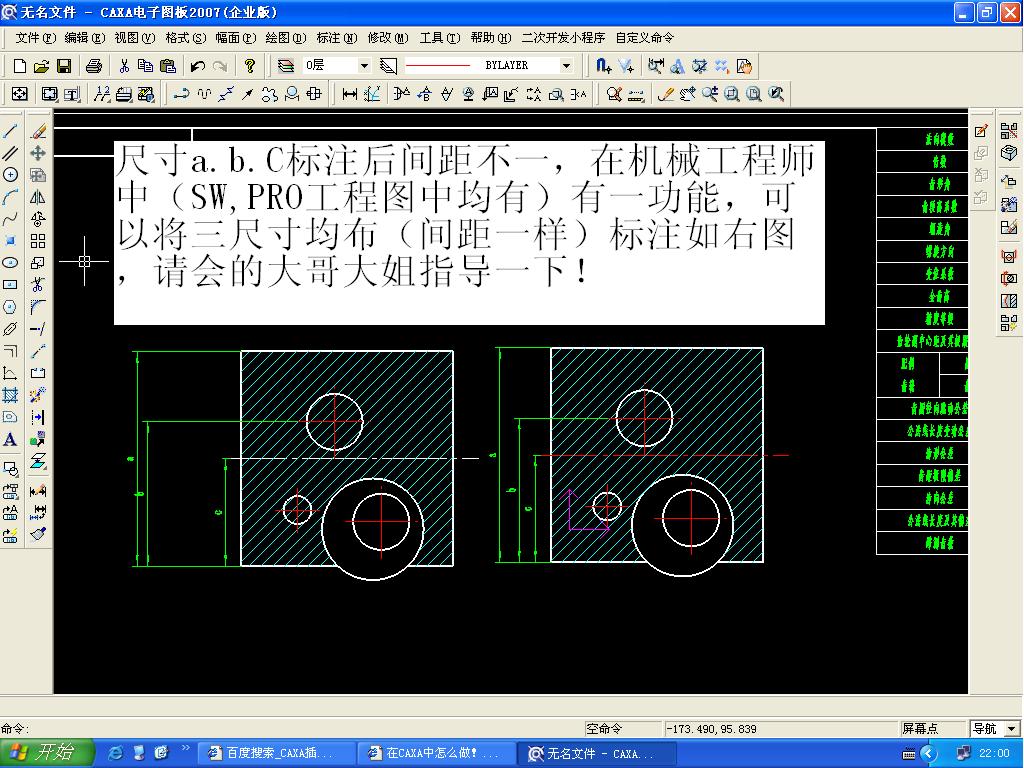Paste using the clipboard toolbar icon
Viewport: 1024px width, 768px height.
tap(168, 65)
